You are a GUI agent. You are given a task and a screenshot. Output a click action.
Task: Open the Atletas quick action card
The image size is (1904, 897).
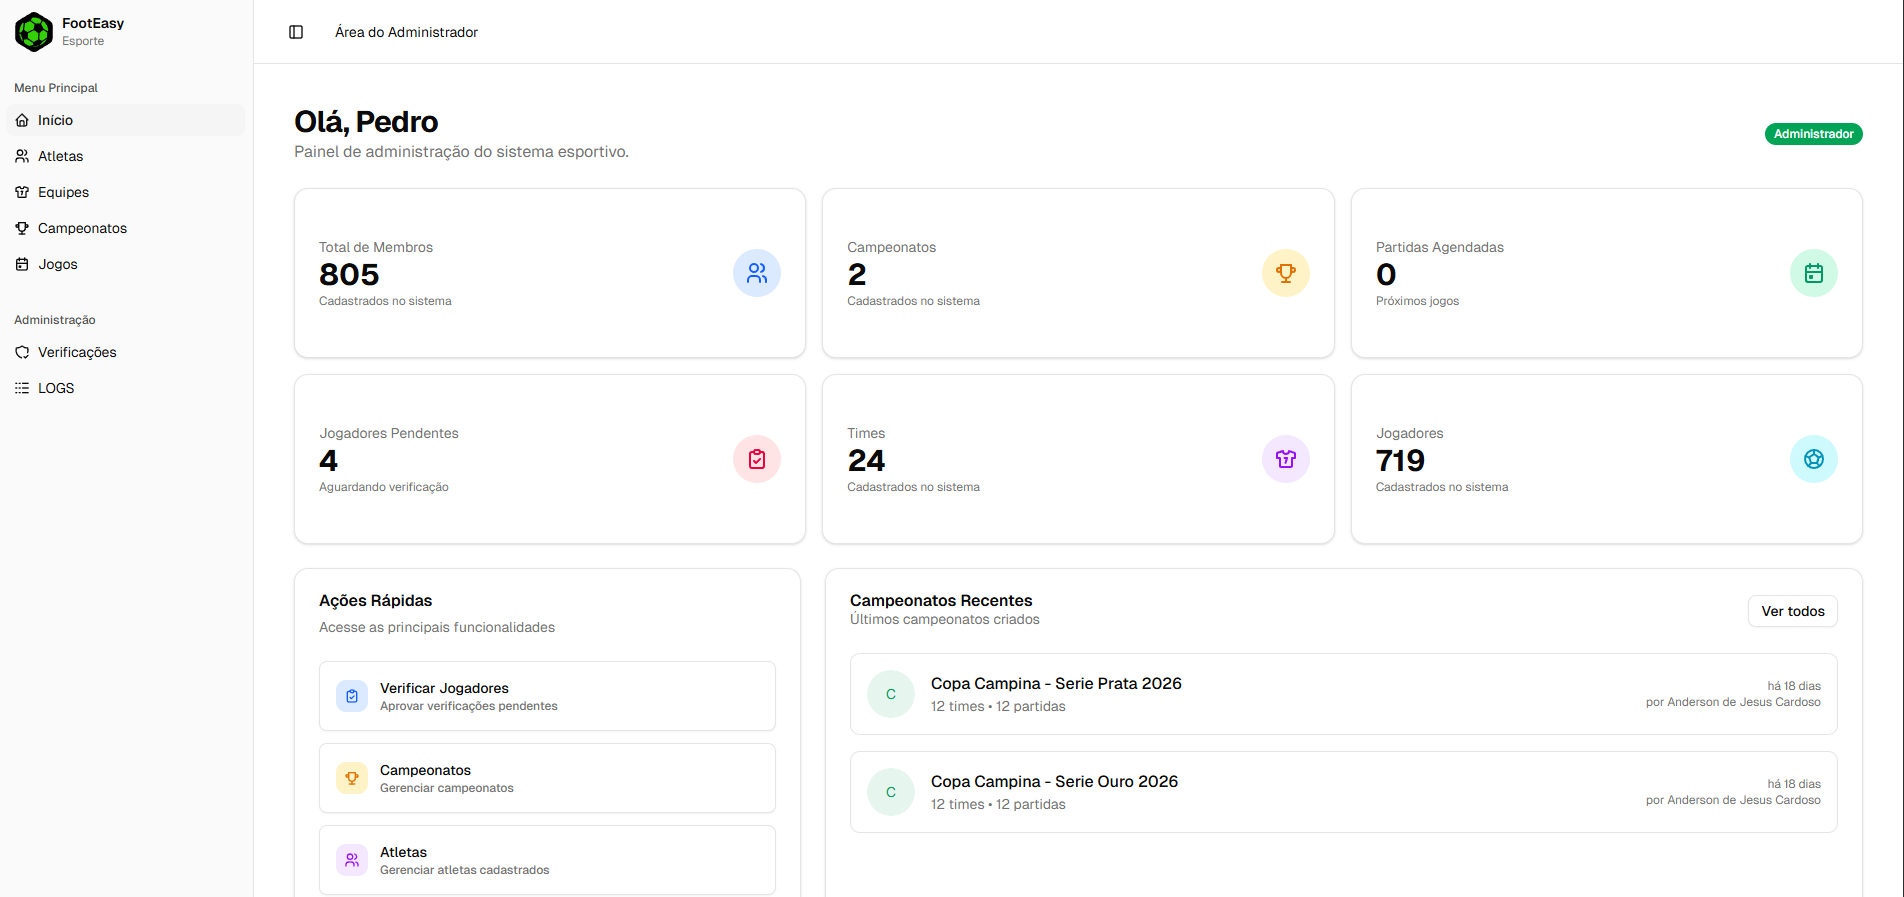tap(547, 860)
